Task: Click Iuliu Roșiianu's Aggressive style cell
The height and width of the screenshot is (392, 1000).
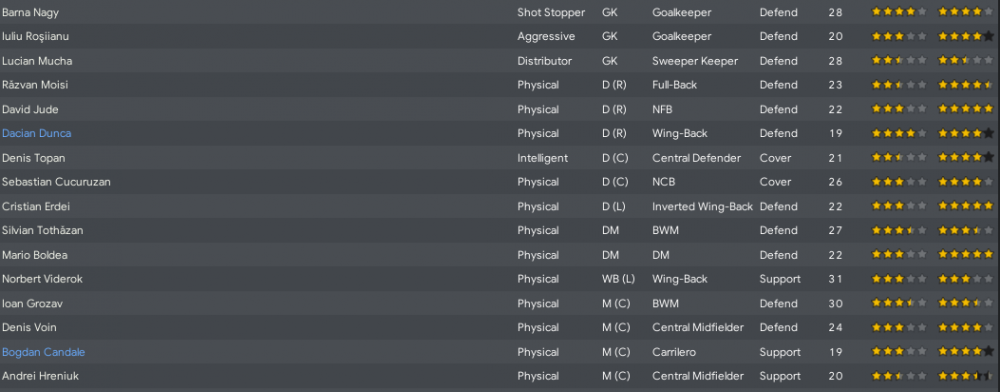Action: tap(546, 36)
